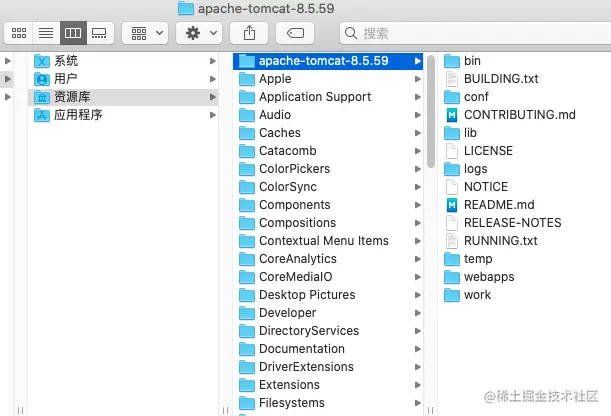The height and width of the screenshot is (416, 611).
Task: Click the search field
Action: [x=475, y=33]
